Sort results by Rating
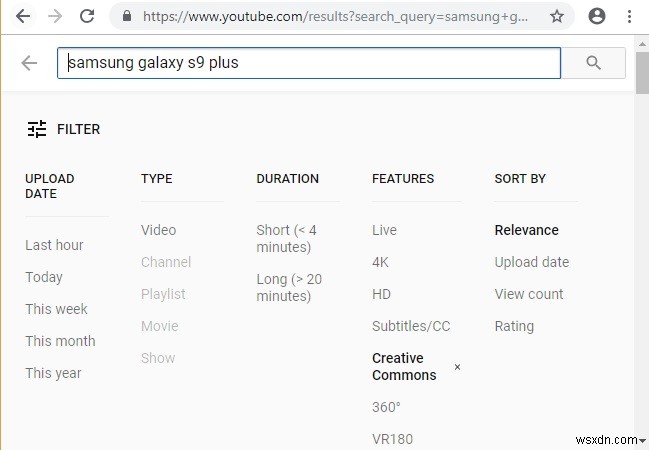The width and height of the screenshot is (649, 450). [x=514, y=326]
